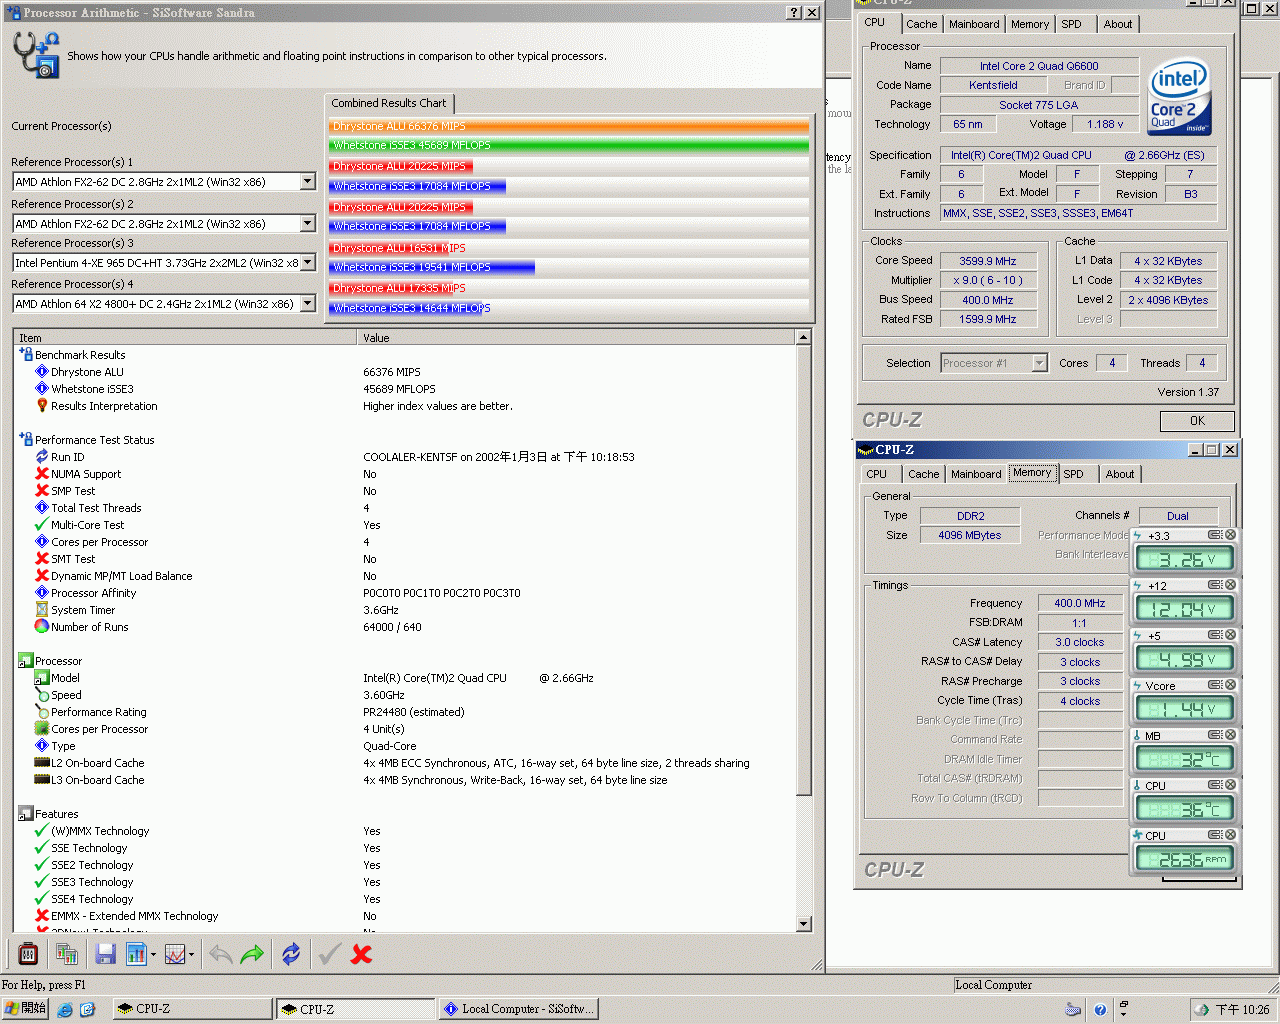Click the Item column header
Screen dimensions: 1280x1024
pos(185,338)
